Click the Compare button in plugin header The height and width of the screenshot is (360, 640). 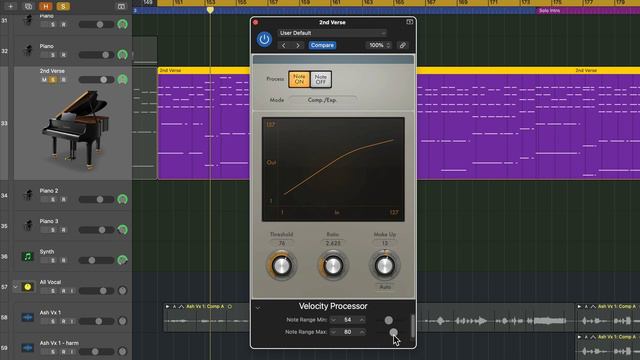(322, 45)
